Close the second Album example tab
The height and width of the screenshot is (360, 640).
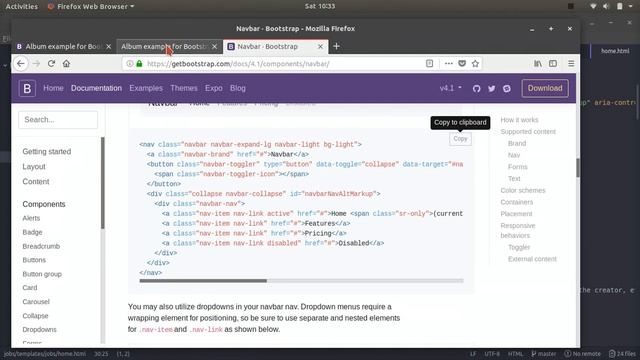[x=215, y=47]
